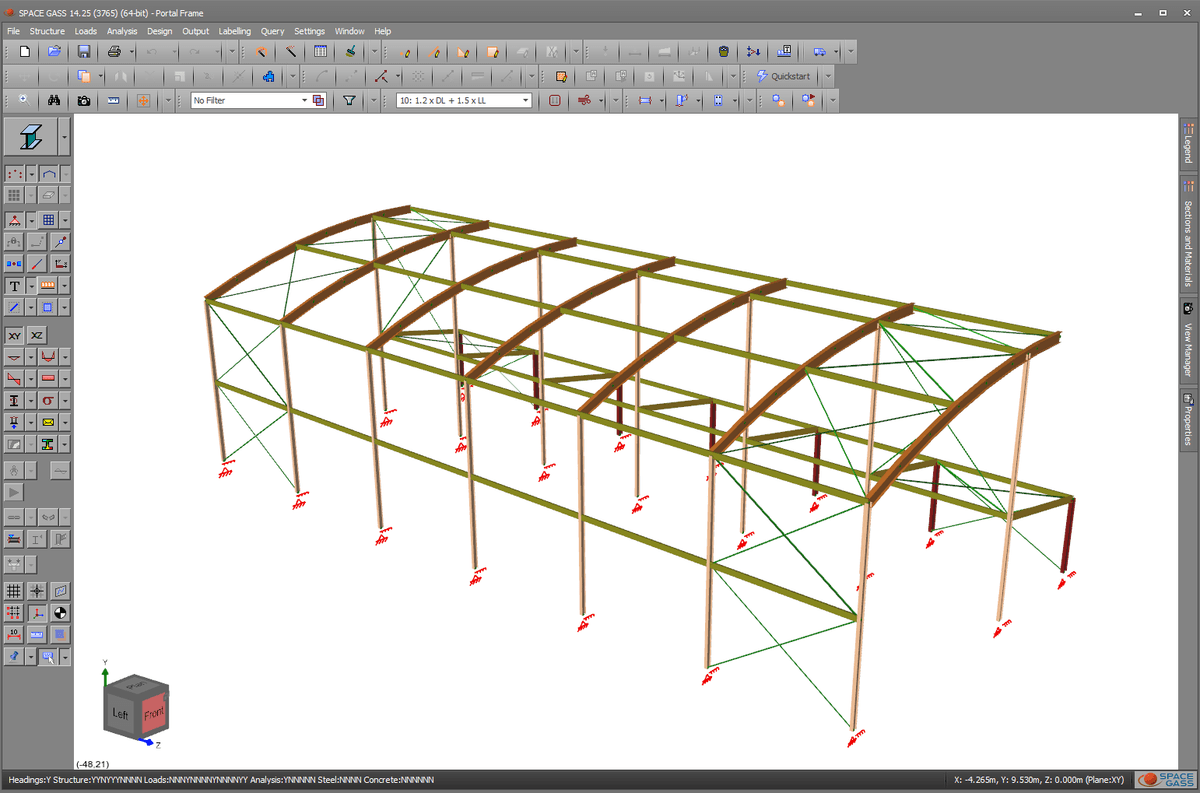Select the zoom magnifier tool

[24, 100]
